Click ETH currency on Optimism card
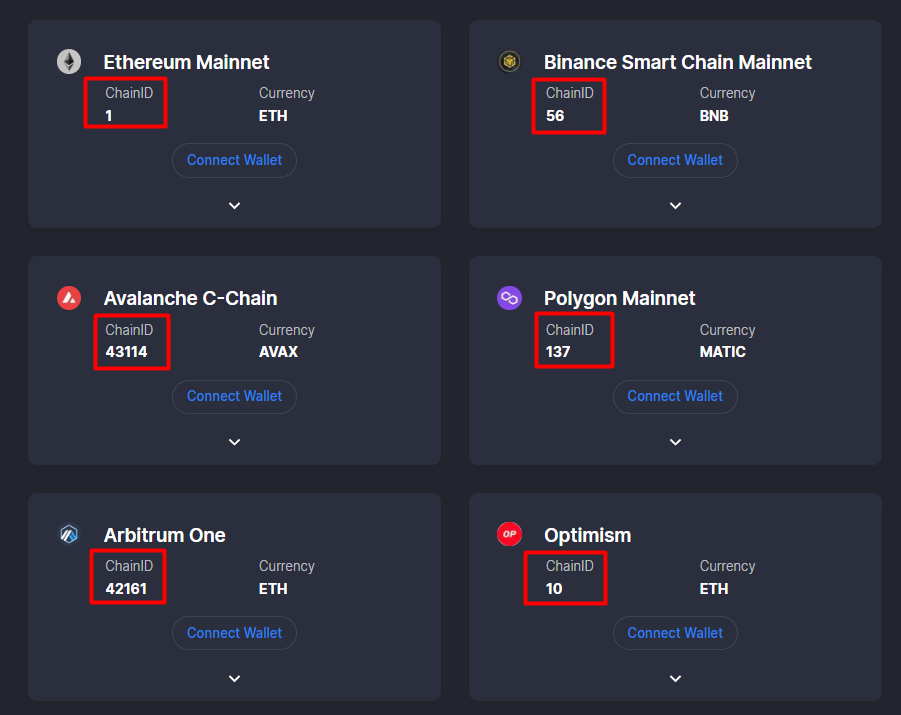Image resolution: width=901 pixels, height=715 pixels. click(x=714, y=589)
